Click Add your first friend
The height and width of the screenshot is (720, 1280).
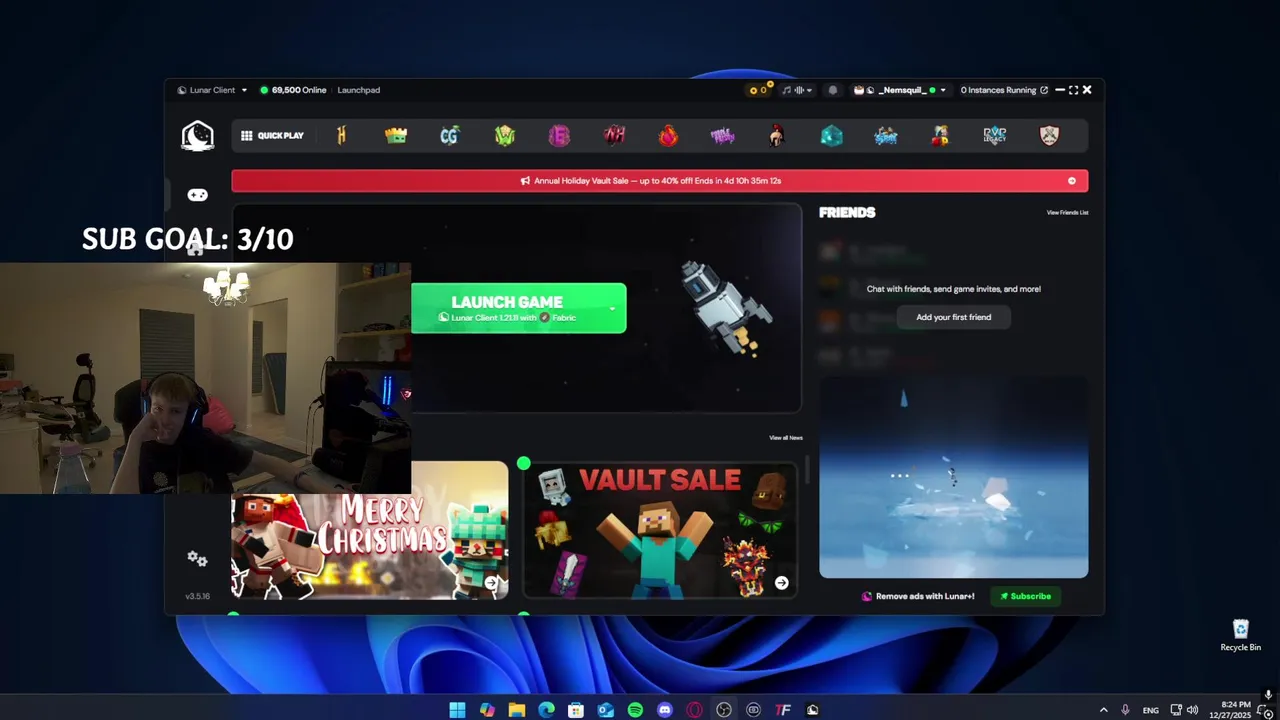(953, 317)
